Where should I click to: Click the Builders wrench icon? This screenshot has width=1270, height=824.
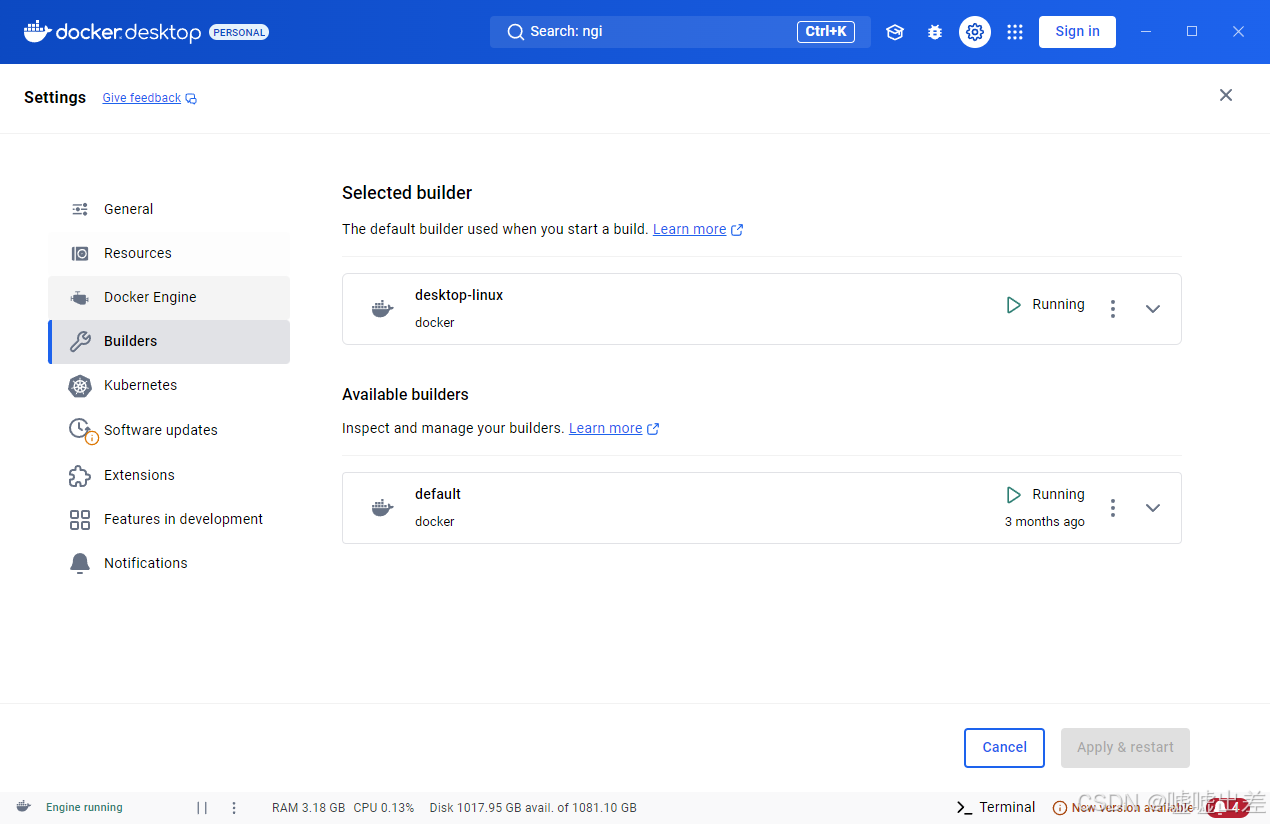coord(80,342)
